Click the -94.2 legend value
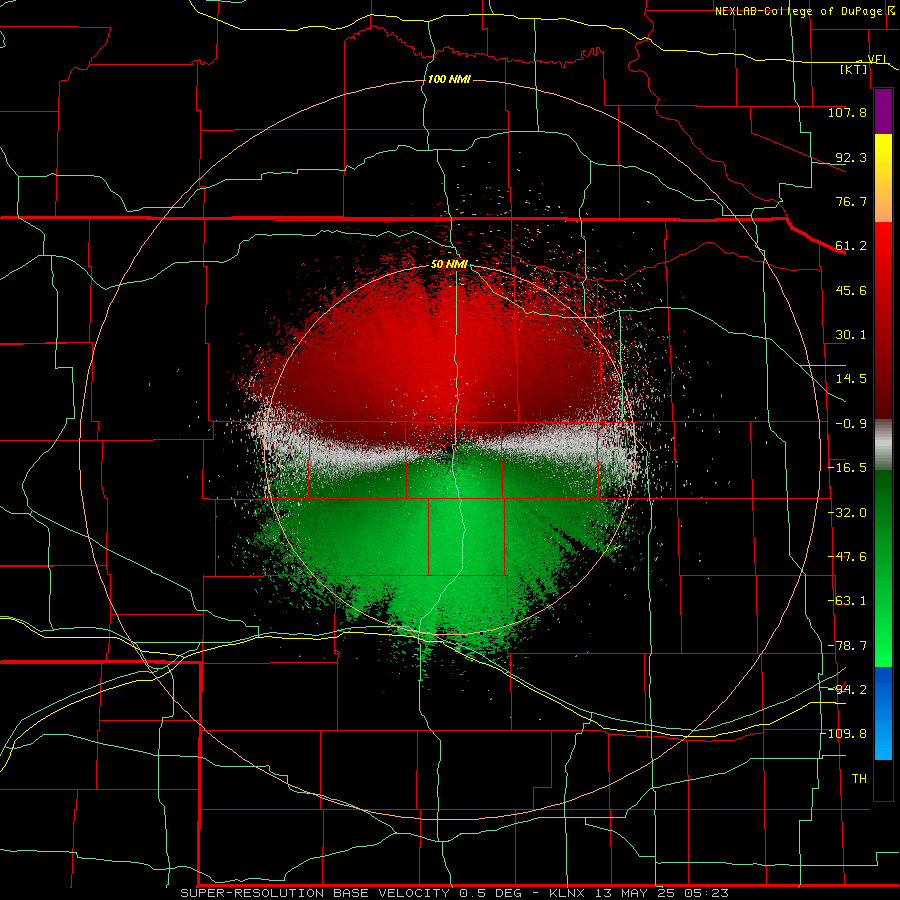This screenshot has width=900, height=900. click(847, 689)
